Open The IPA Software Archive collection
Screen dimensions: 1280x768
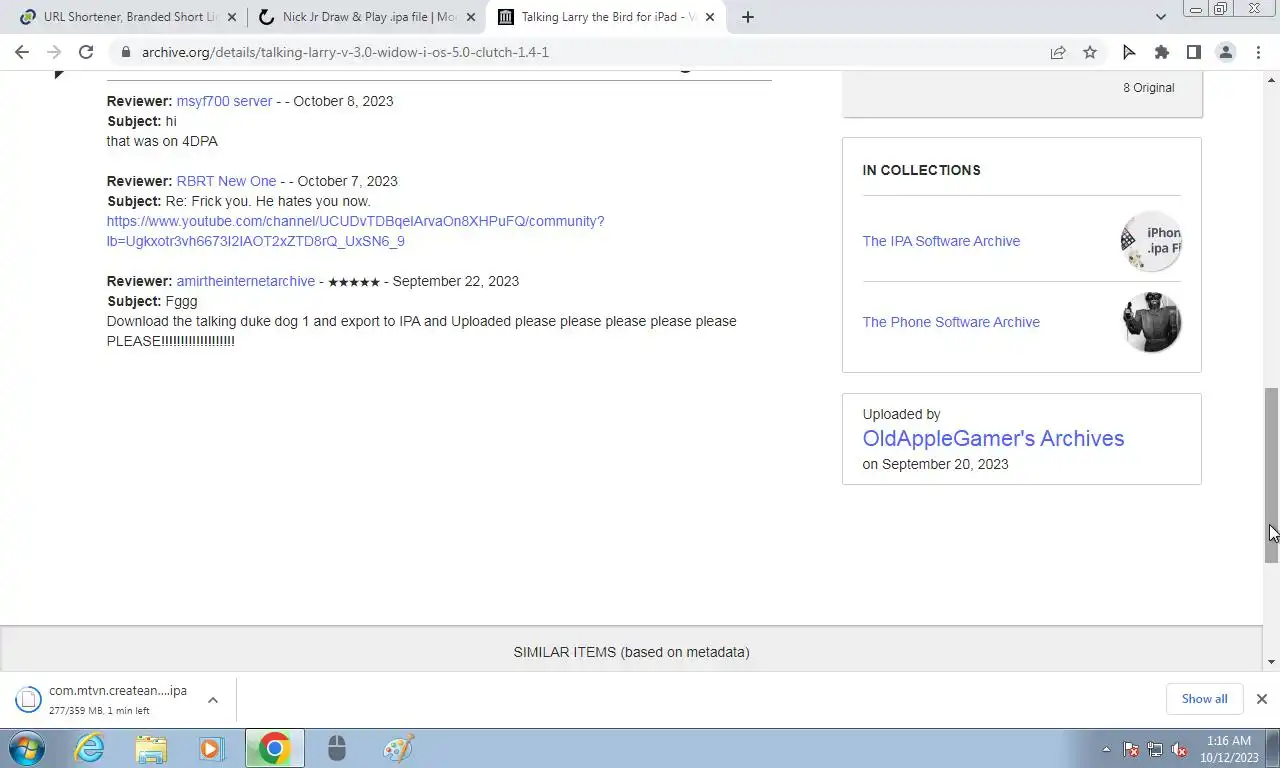pos(941,241)
